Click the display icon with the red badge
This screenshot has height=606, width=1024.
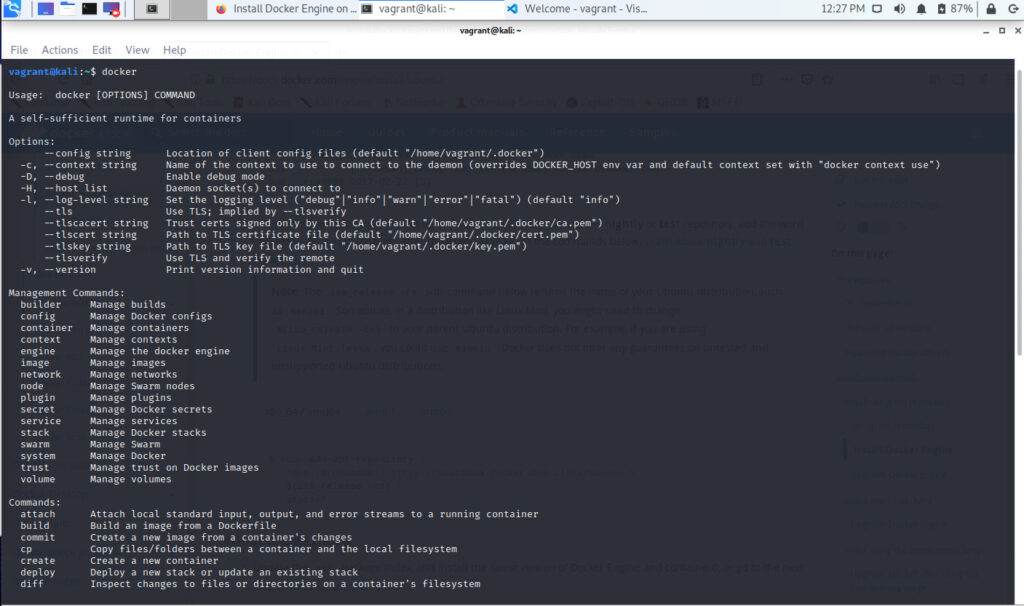pos(110,9)
